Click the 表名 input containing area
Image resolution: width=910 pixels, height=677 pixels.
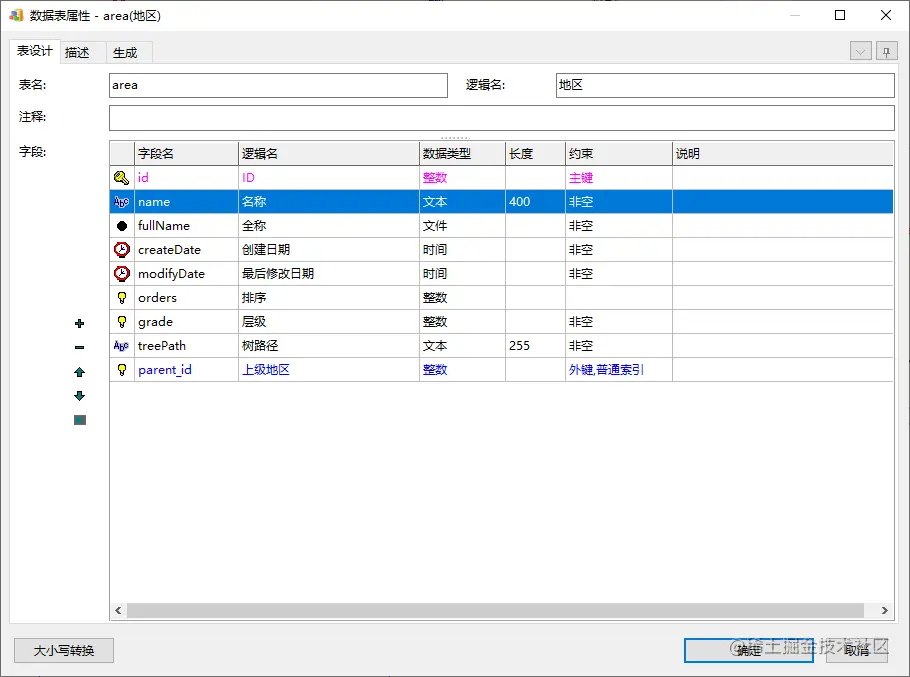pos(279,85)
